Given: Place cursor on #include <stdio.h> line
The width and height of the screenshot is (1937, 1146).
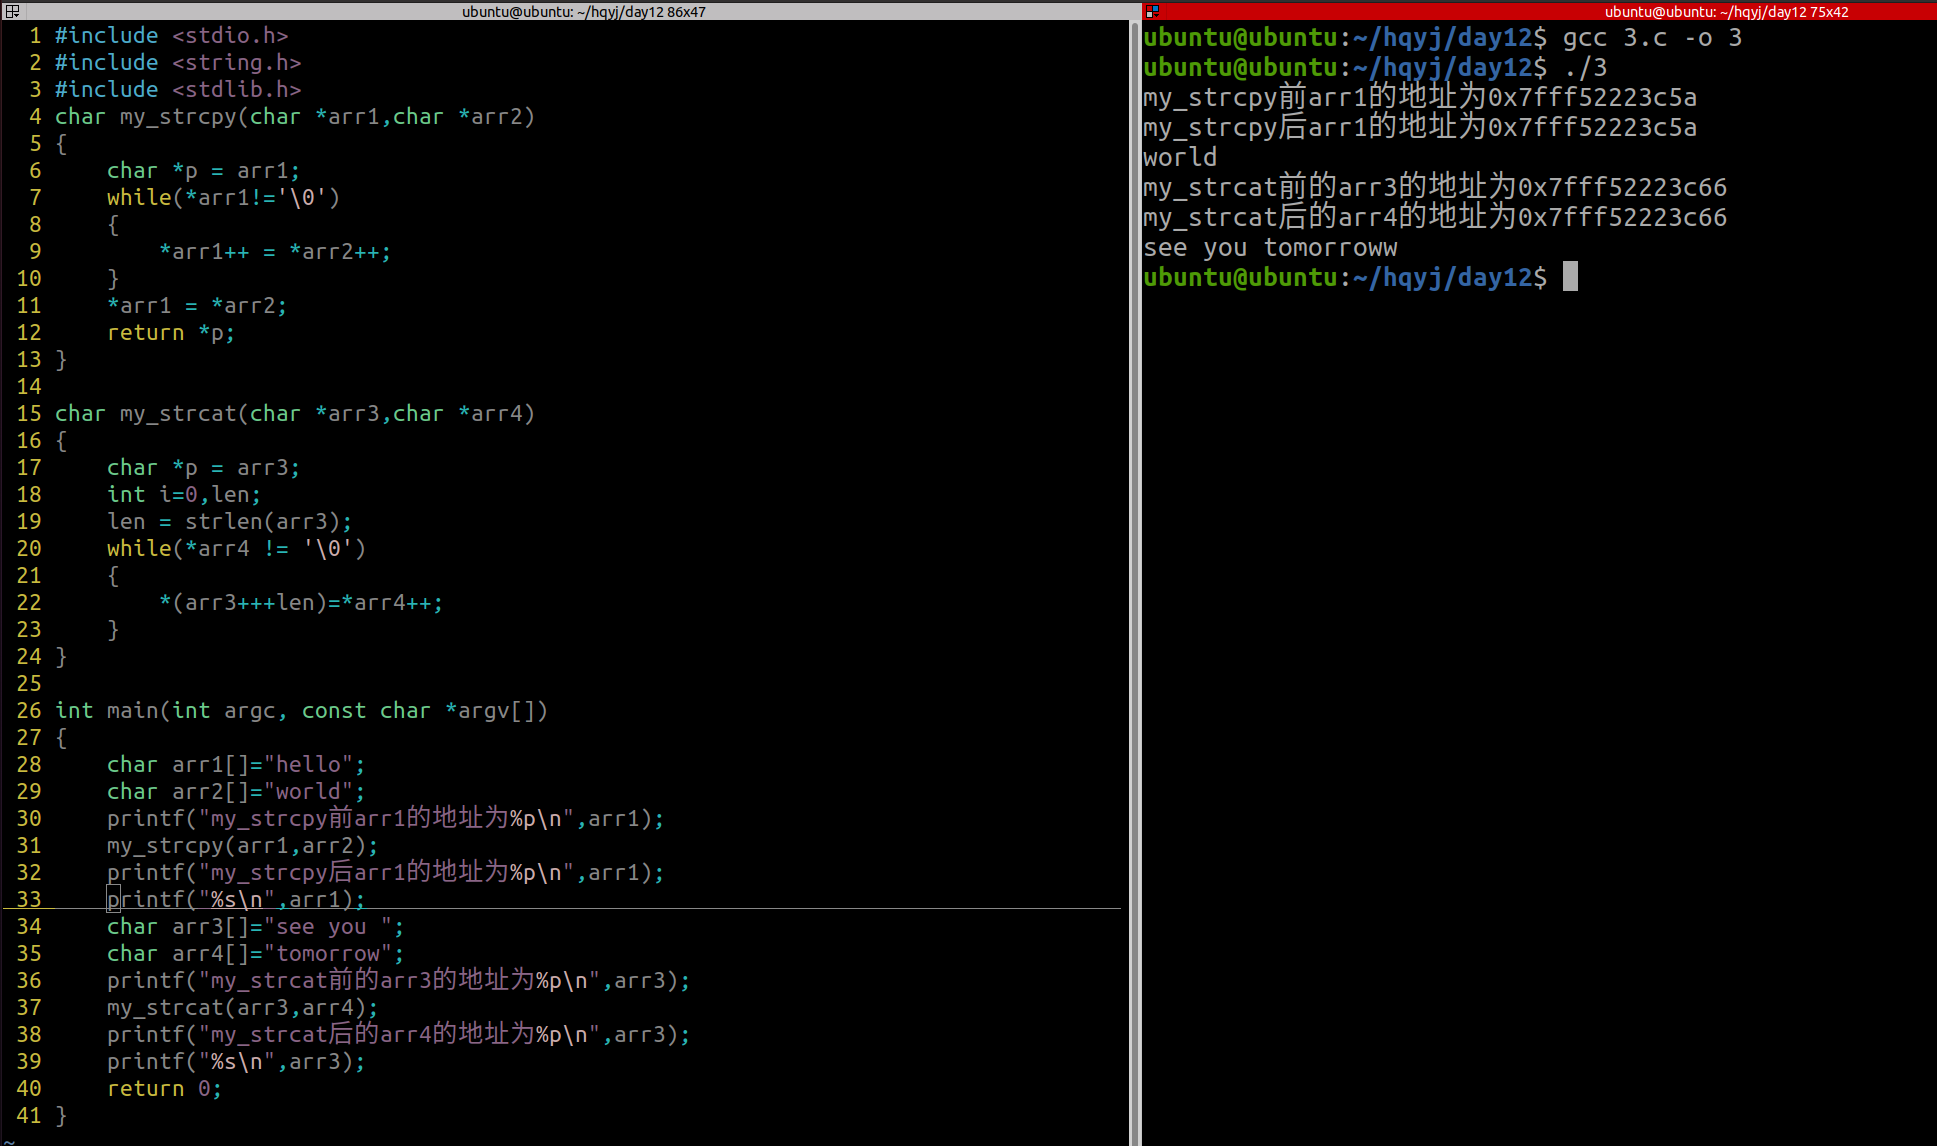Looking at the screenshot, I should tap(171, 36).
